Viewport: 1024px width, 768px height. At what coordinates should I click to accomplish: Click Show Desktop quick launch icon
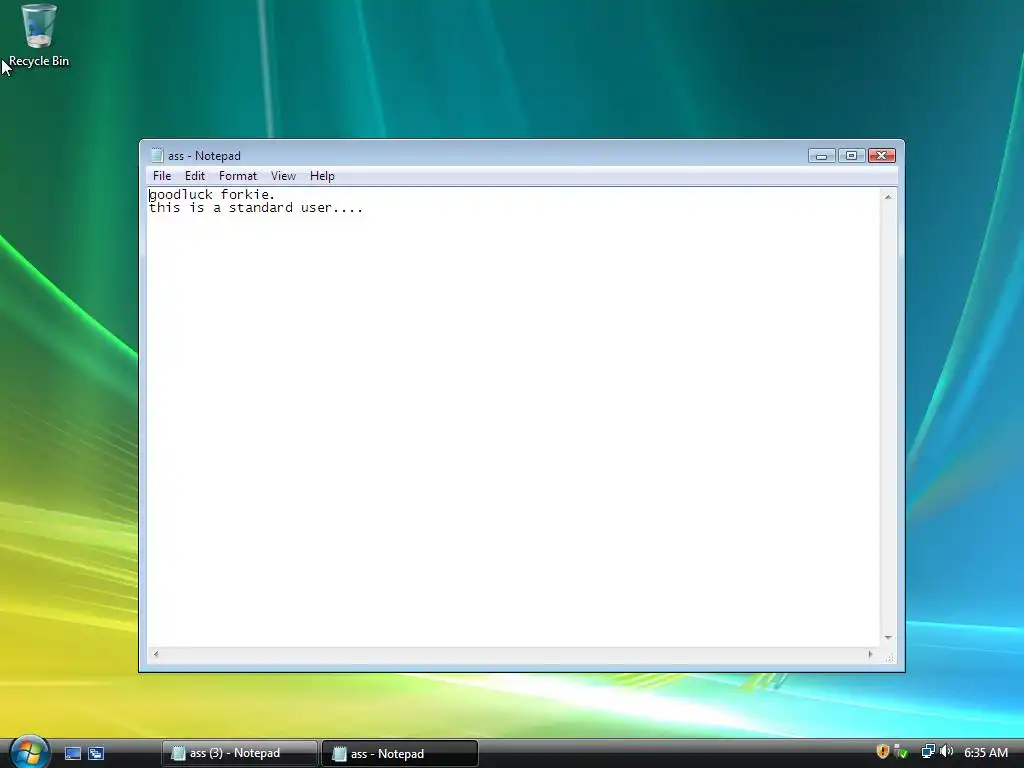[x=72, y=753]
